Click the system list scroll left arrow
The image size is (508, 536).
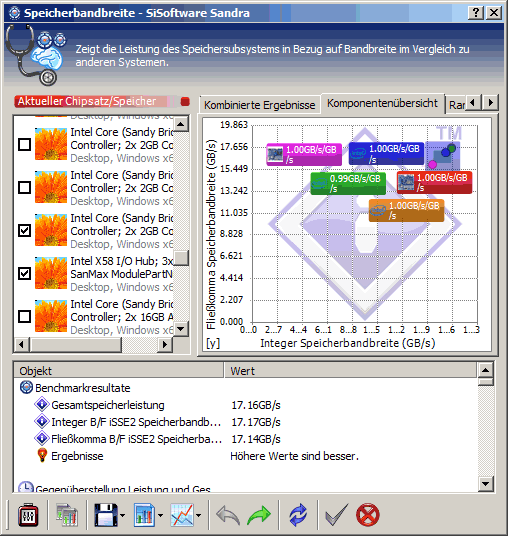[x=22, y=344]
